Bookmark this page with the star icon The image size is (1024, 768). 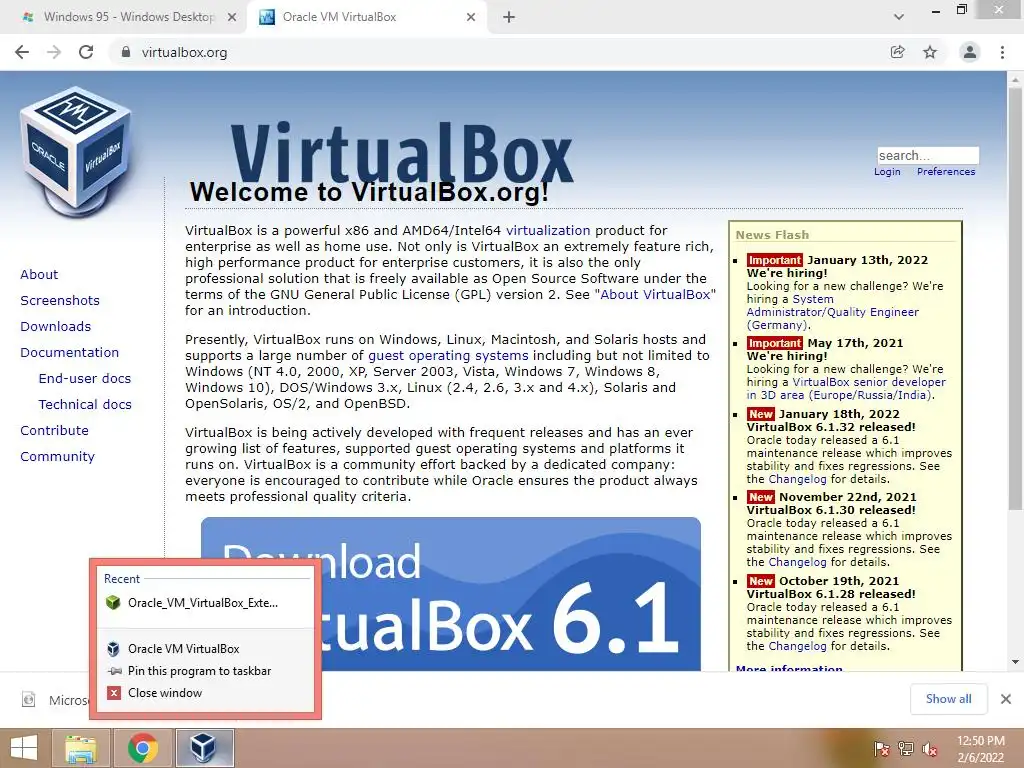930,52
